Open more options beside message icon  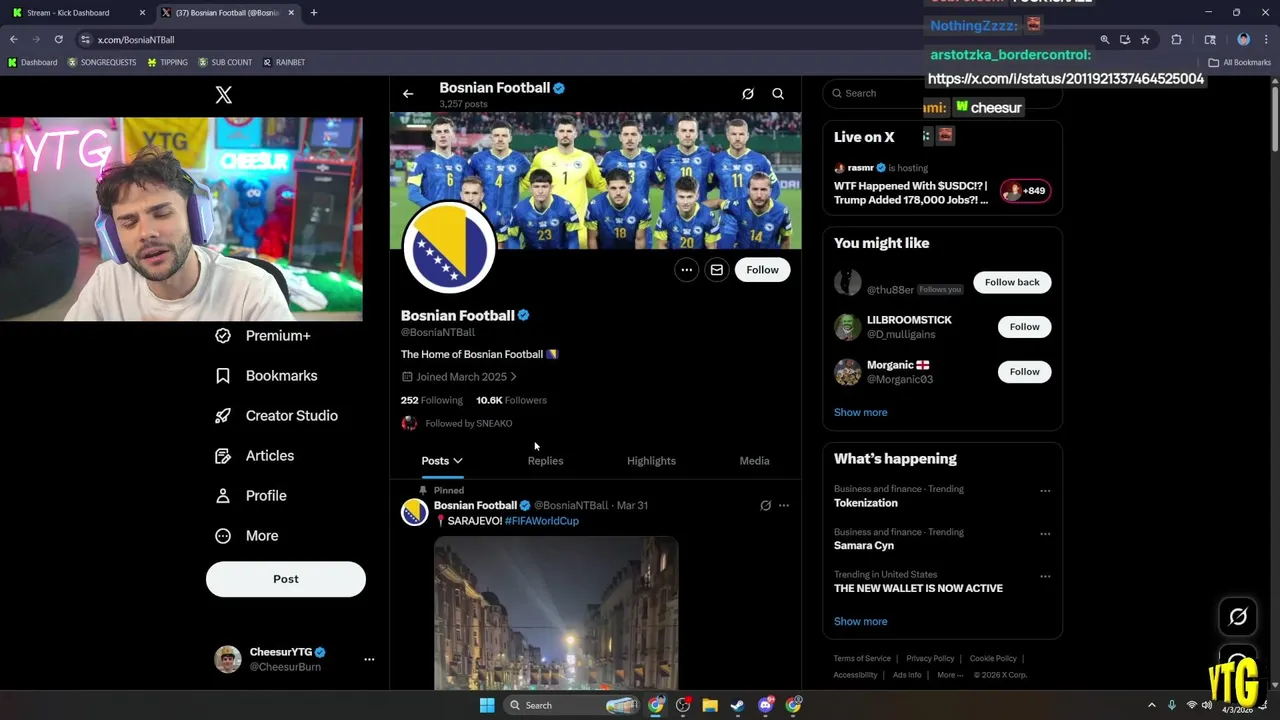686,270
